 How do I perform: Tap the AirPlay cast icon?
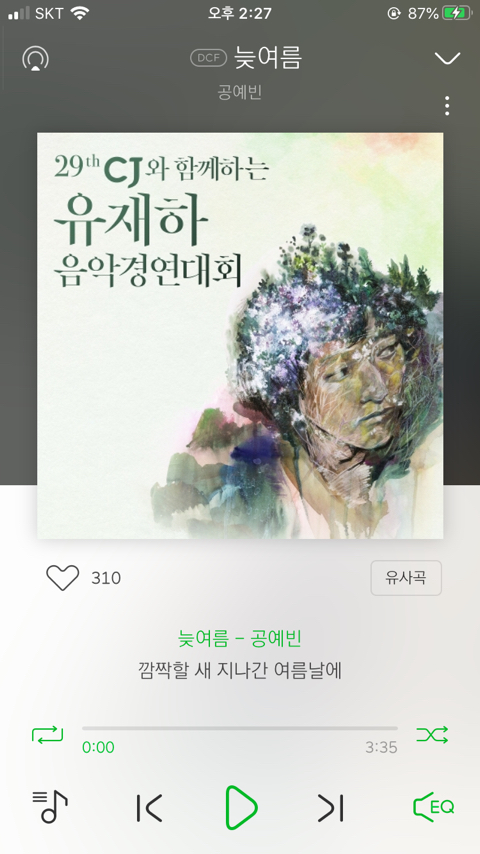(x=35, y=58)
